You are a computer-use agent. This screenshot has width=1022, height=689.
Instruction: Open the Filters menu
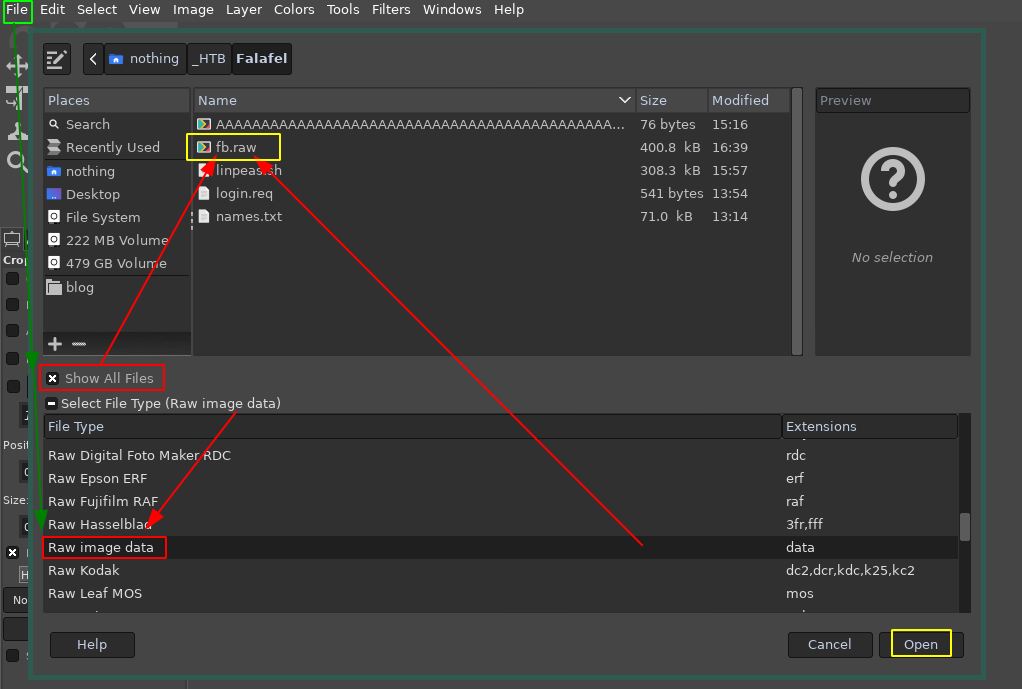coord(391,10)
